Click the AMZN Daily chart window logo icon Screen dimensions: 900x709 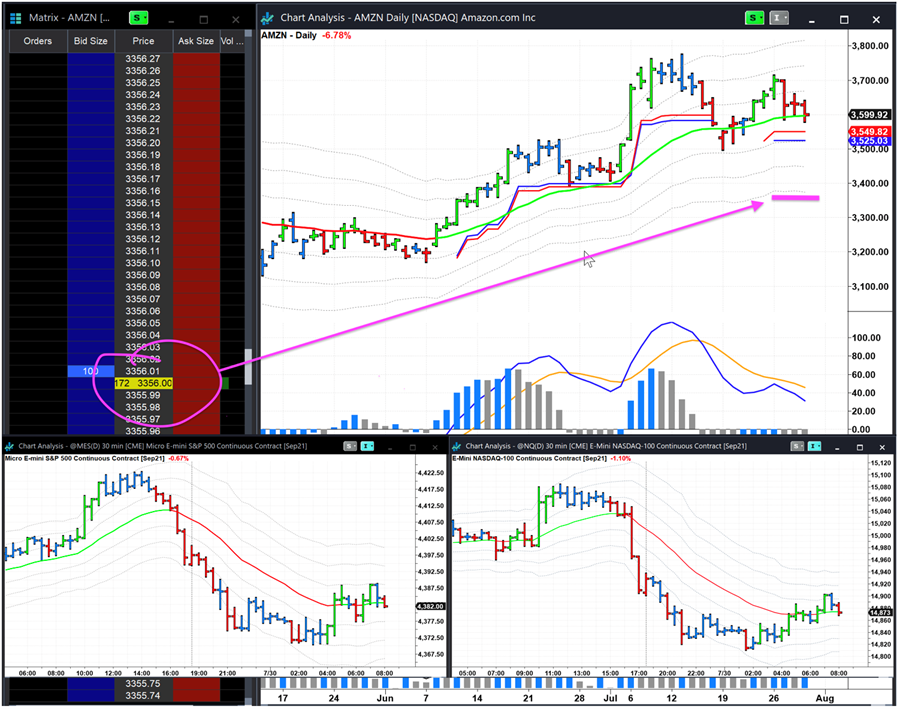click(x=269, y=18)
